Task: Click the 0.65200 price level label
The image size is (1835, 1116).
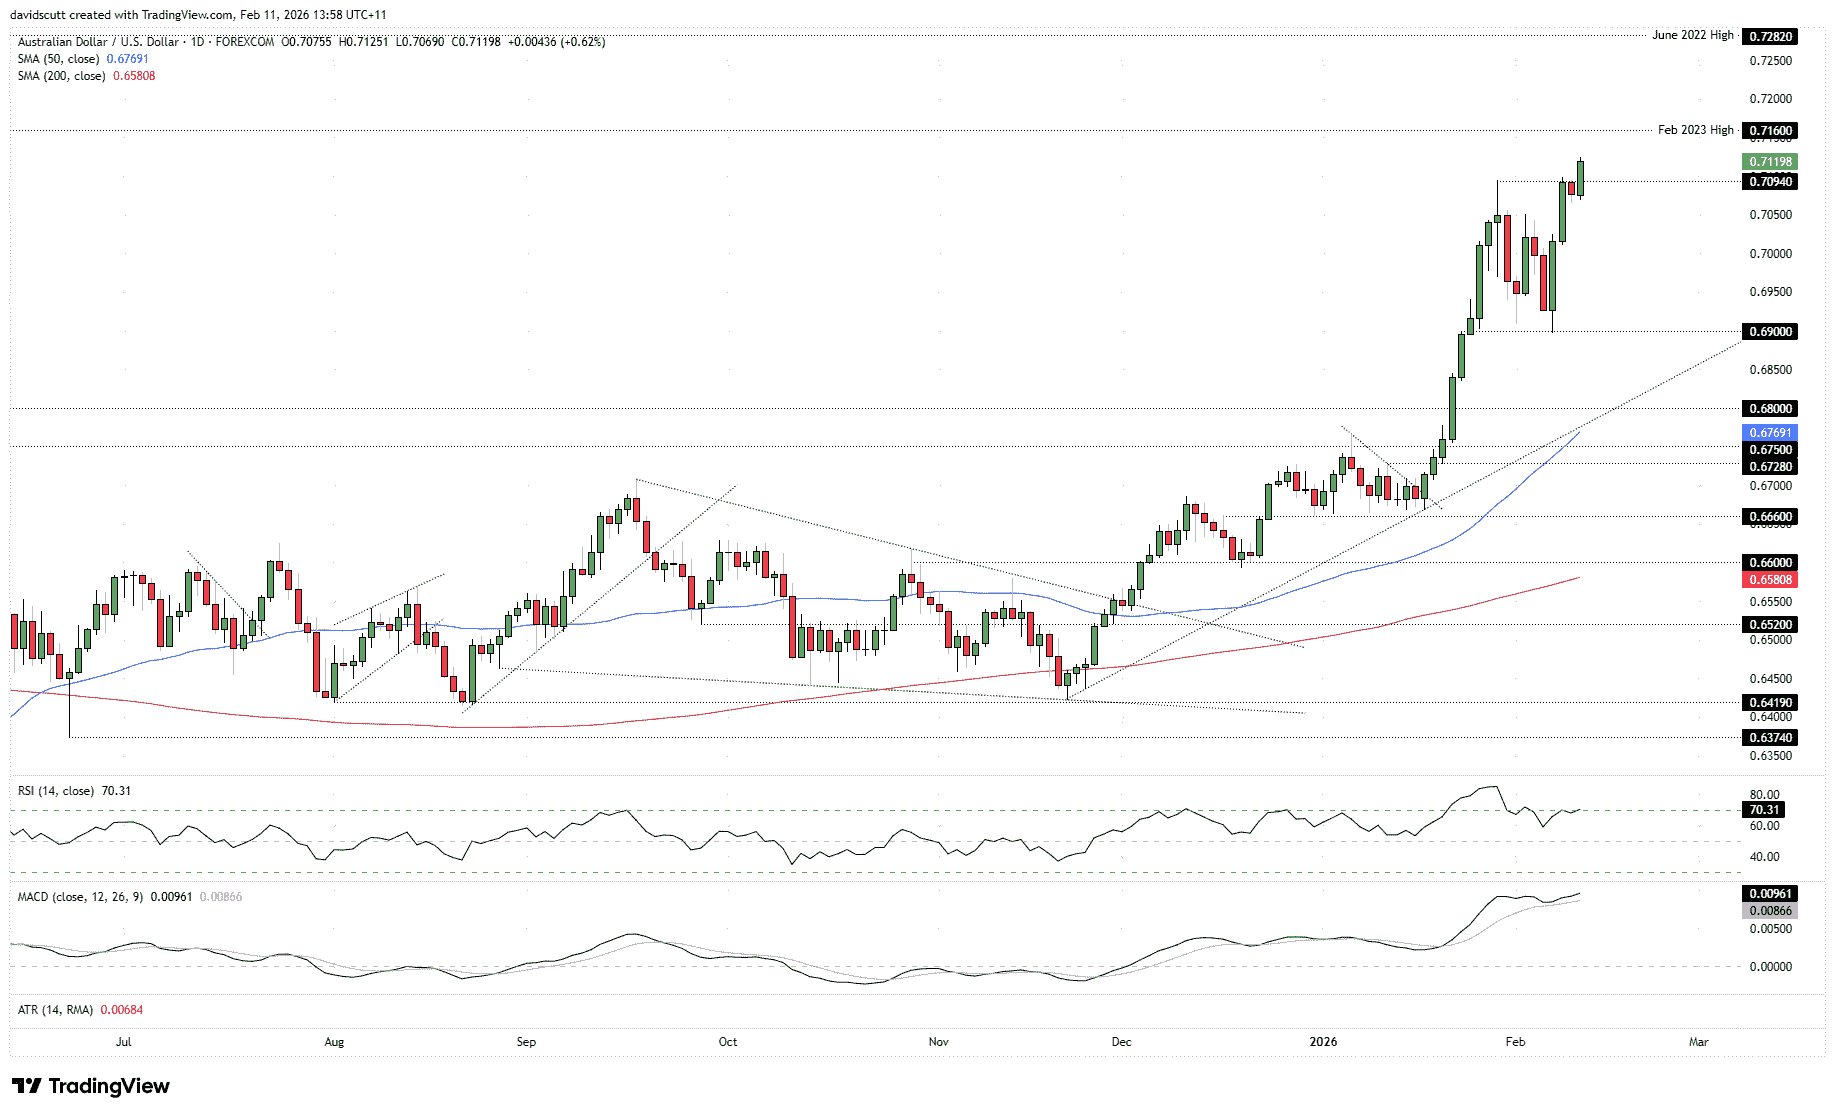Action: pyautogui.click(x=1770, y=625)
